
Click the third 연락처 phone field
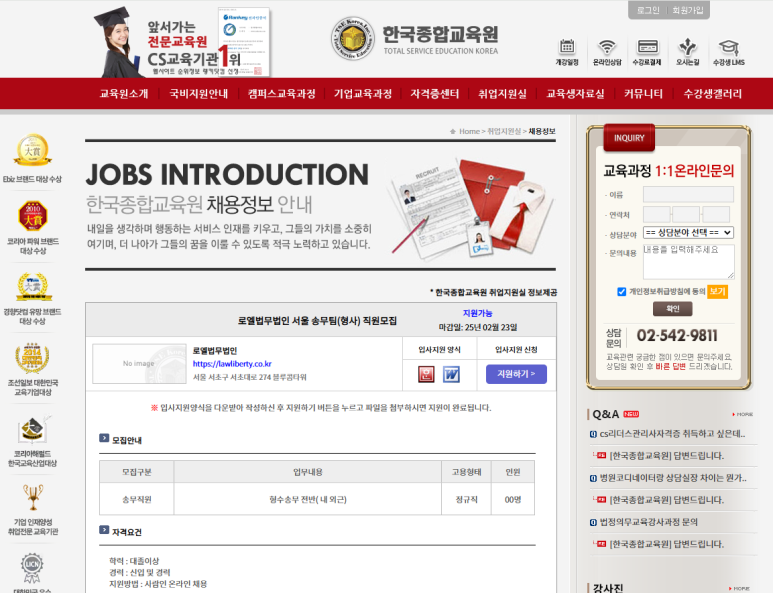pyautogui.click(x=716, y=215)
